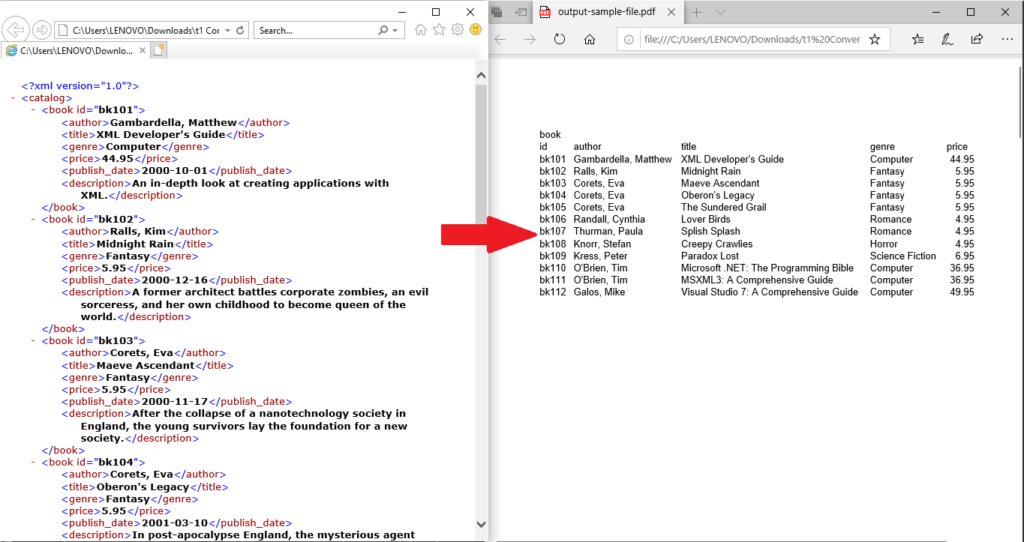The width and height of the screenshot is (1024, 542).
Task: Open Edge more options ellipsis menu
Action: [1005, 40]
